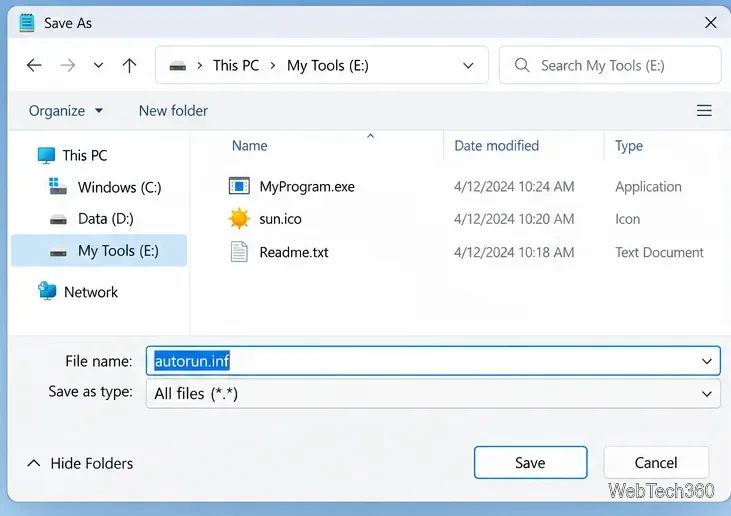Select the MyProgram.exe file
This screenshot has width=731, height=516.
coord(307,187)
